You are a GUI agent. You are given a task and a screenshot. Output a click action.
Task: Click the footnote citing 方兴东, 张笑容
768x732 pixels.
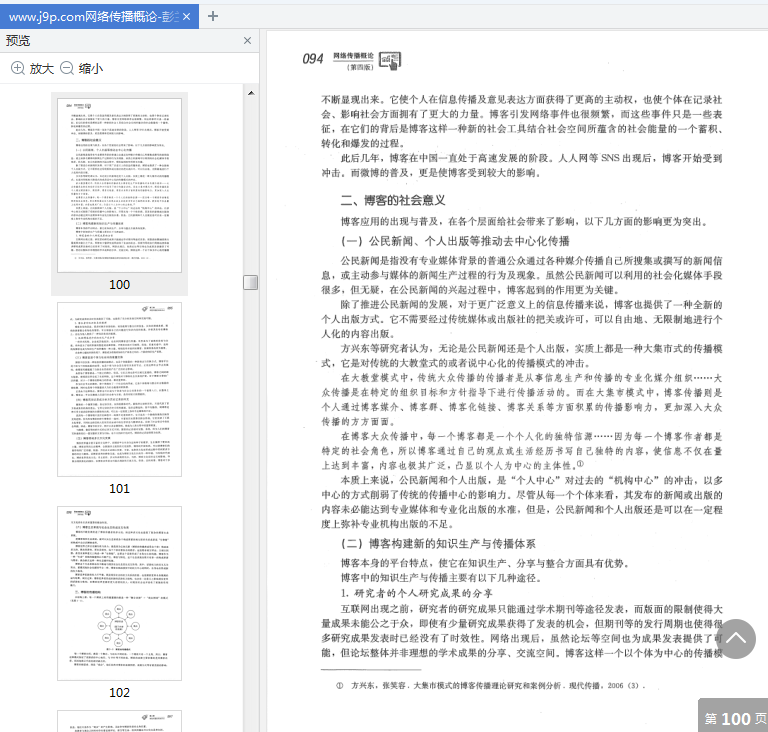click(491, 685)
